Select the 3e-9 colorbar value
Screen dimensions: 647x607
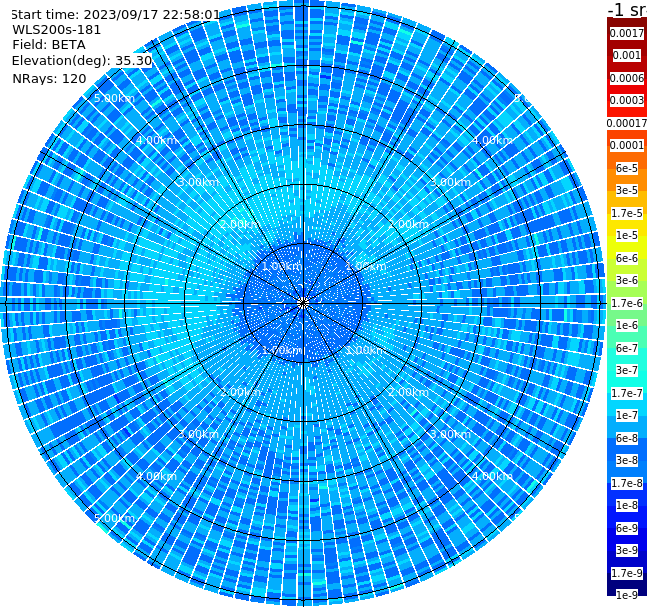(x=627, y=550)
